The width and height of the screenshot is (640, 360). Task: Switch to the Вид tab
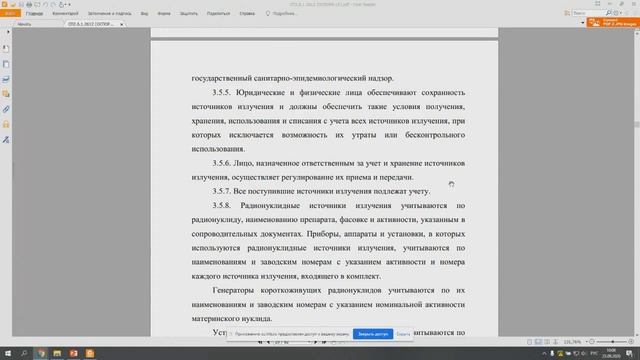click(x=144, y=13)
